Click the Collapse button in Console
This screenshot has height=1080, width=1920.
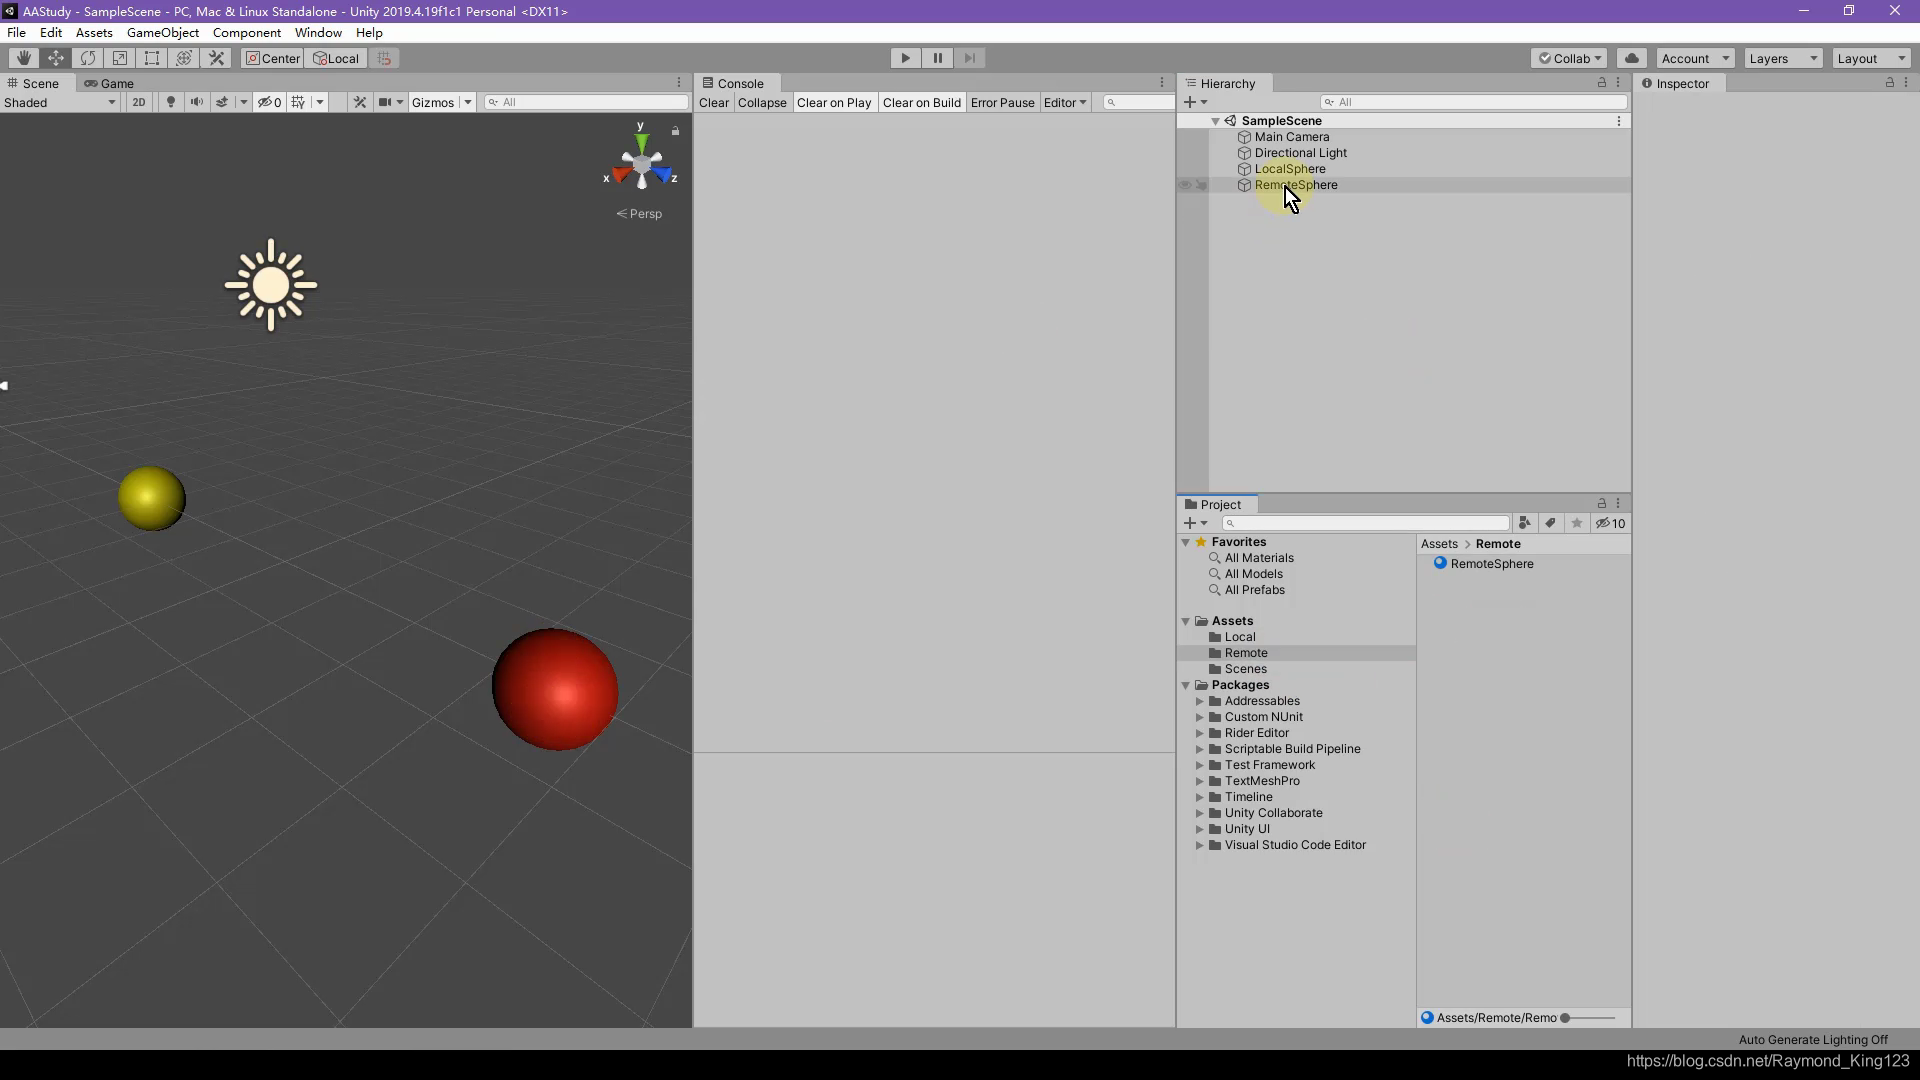[762, 102]
